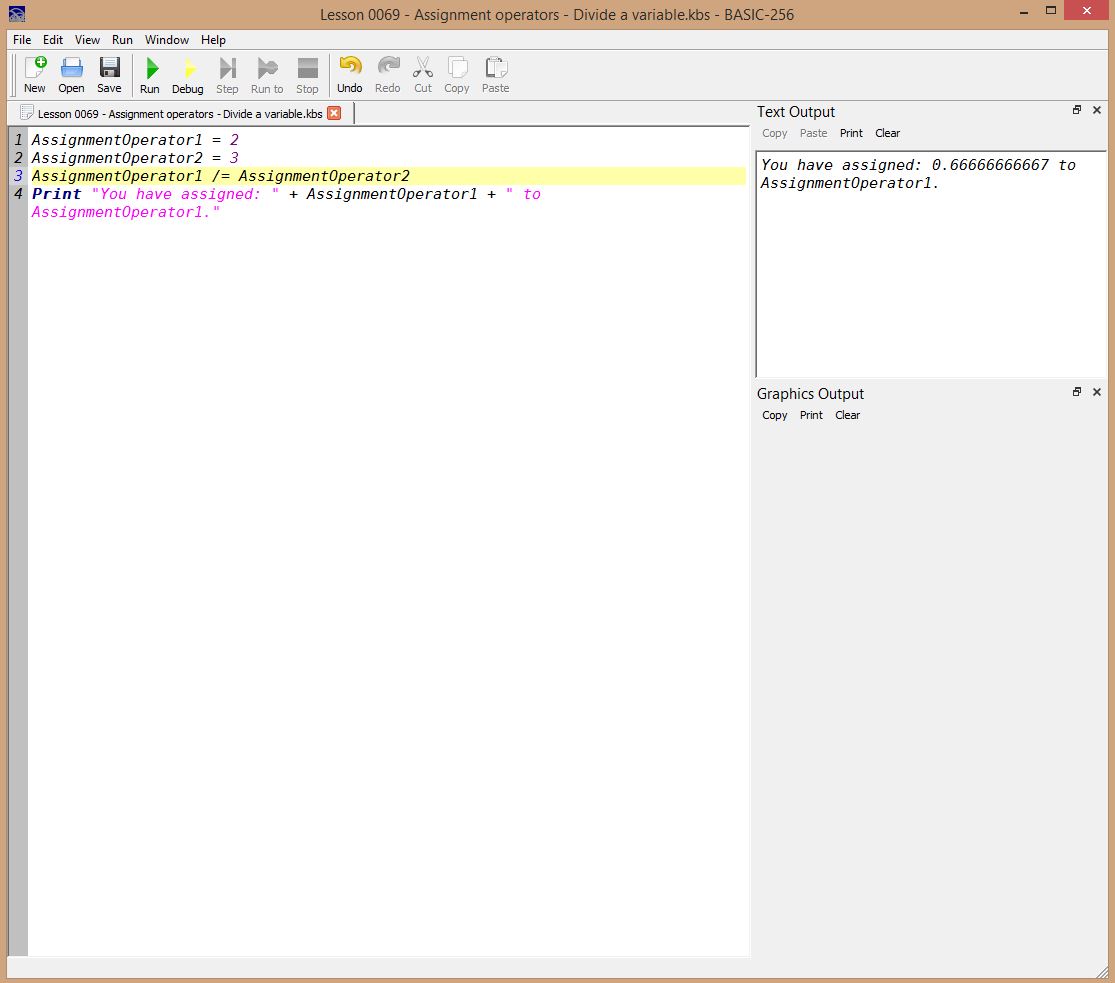Click the Stop execution icon
Viewport: 1115px width, 983px height.
307,69
